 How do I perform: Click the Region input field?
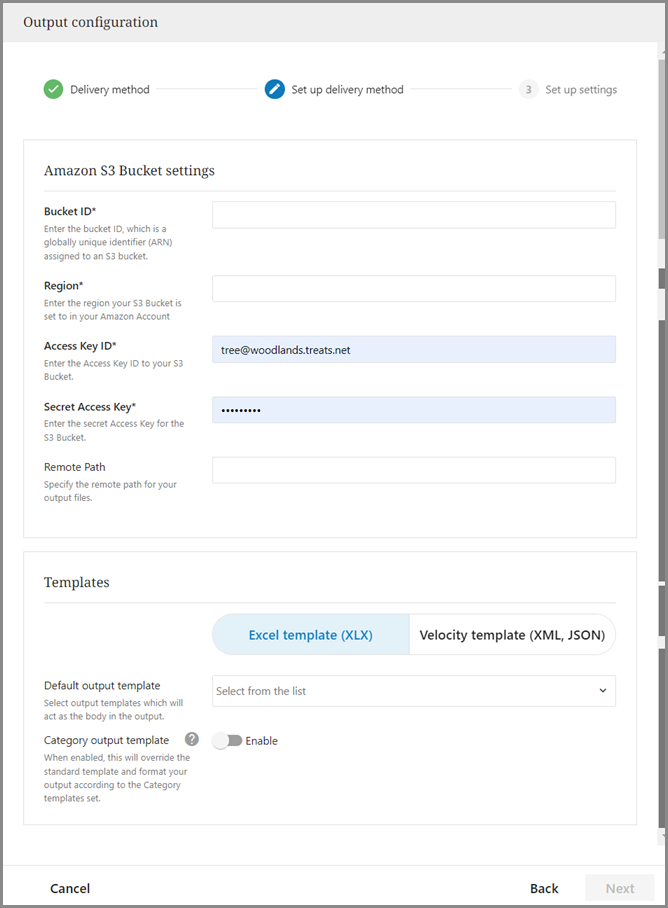[x=413, y=289]
